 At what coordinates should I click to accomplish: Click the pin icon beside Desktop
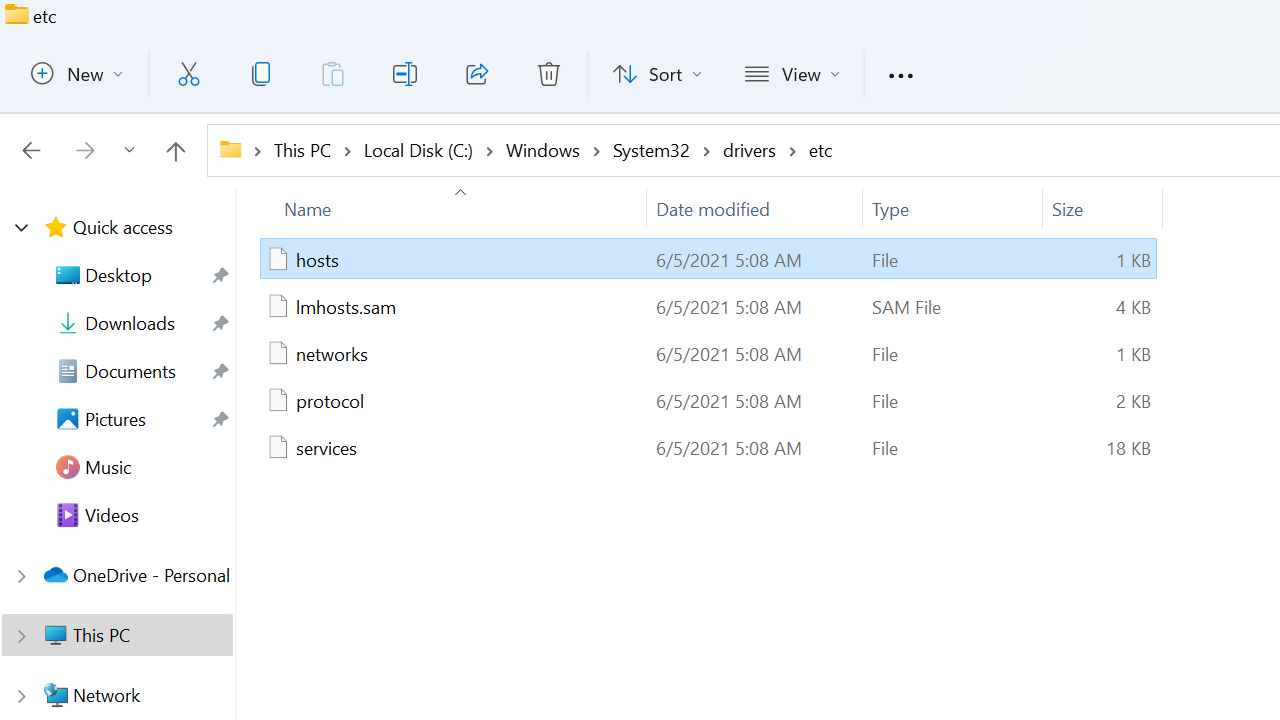tap(220, 276)
